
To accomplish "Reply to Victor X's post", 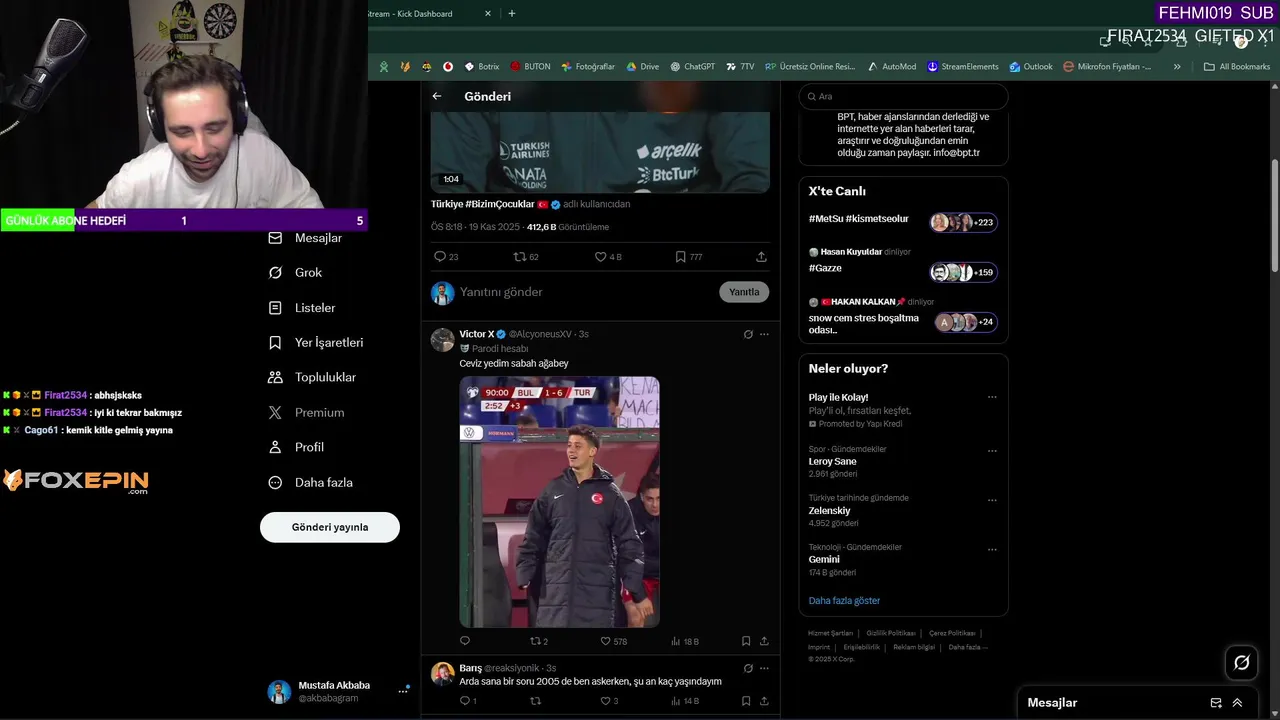I will click(x=465, y=641).
